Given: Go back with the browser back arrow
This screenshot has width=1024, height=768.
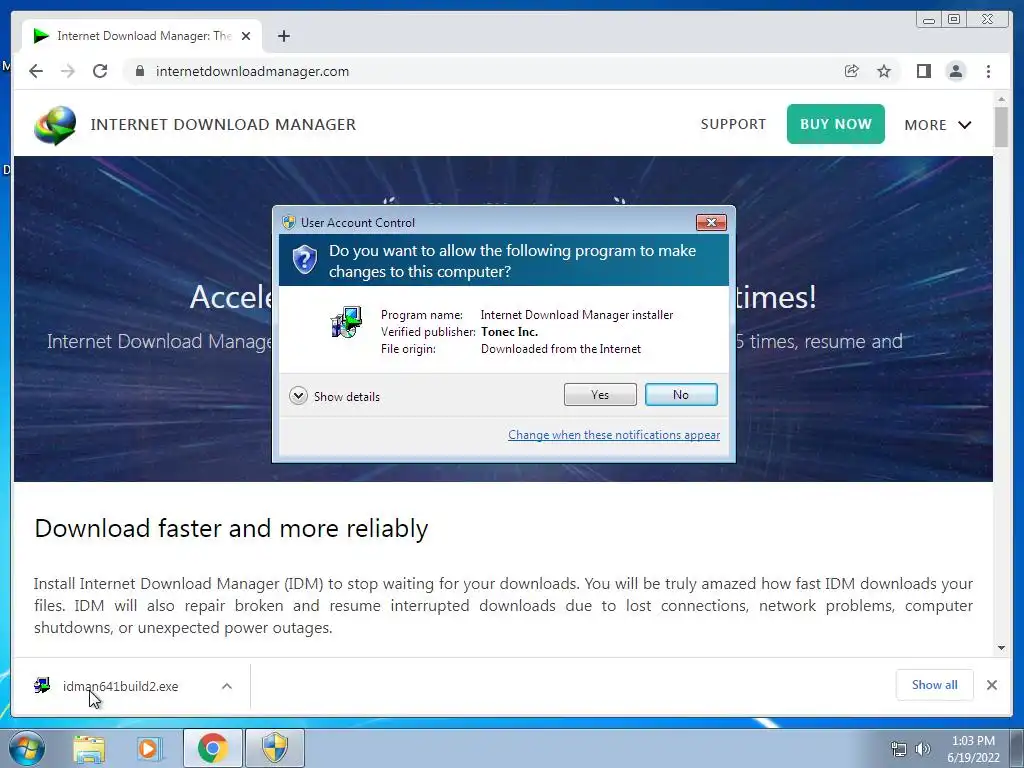Looking at the screenshot, I should tap(36, 71).
